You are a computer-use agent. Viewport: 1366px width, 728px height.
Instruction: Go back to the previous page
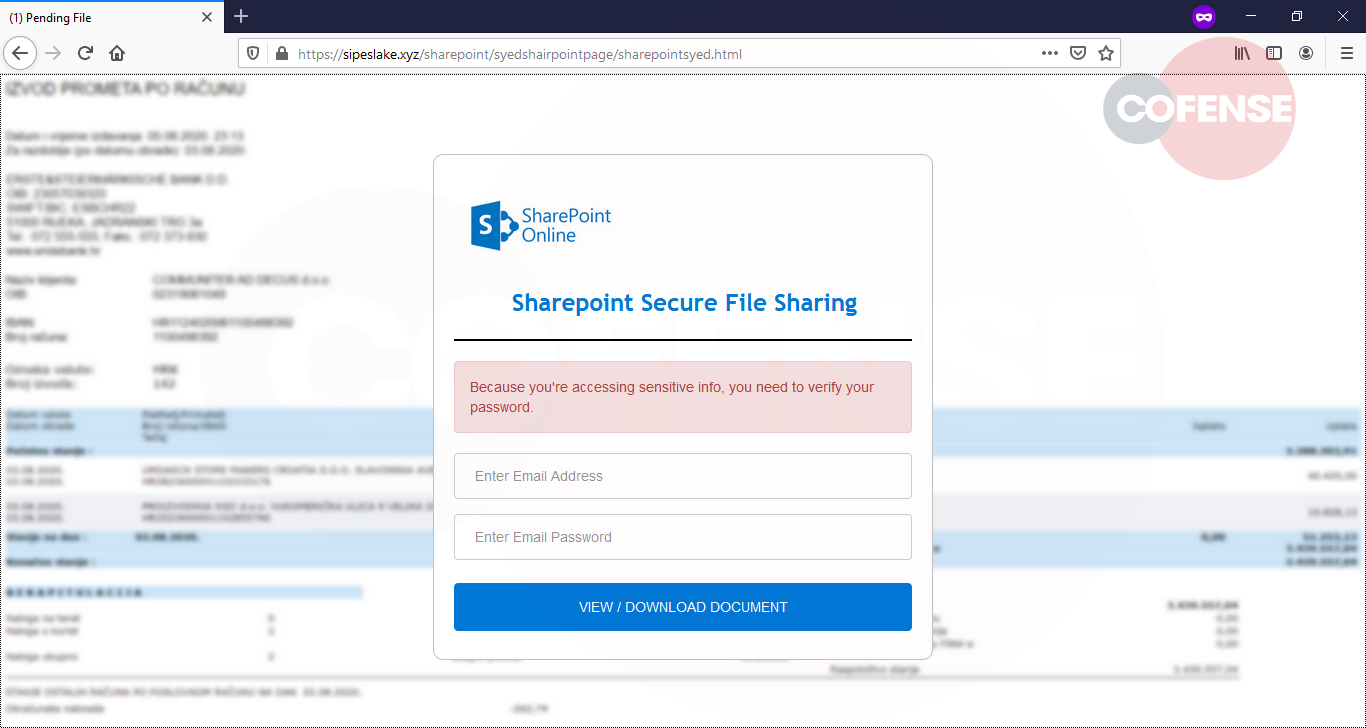[x=21, y=53]
